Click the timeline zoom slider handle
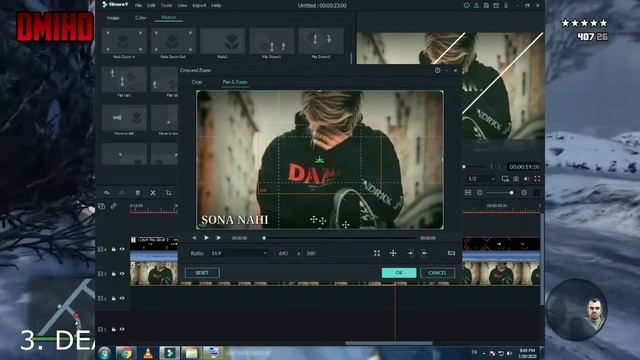 (511, 193)
